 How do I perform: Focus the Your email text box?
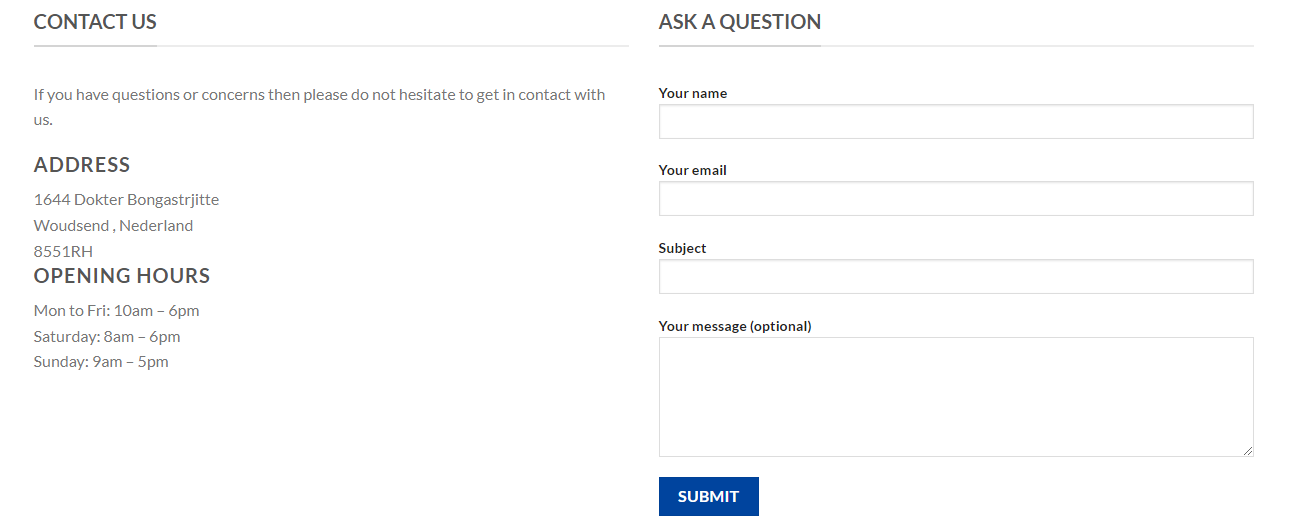955,198
